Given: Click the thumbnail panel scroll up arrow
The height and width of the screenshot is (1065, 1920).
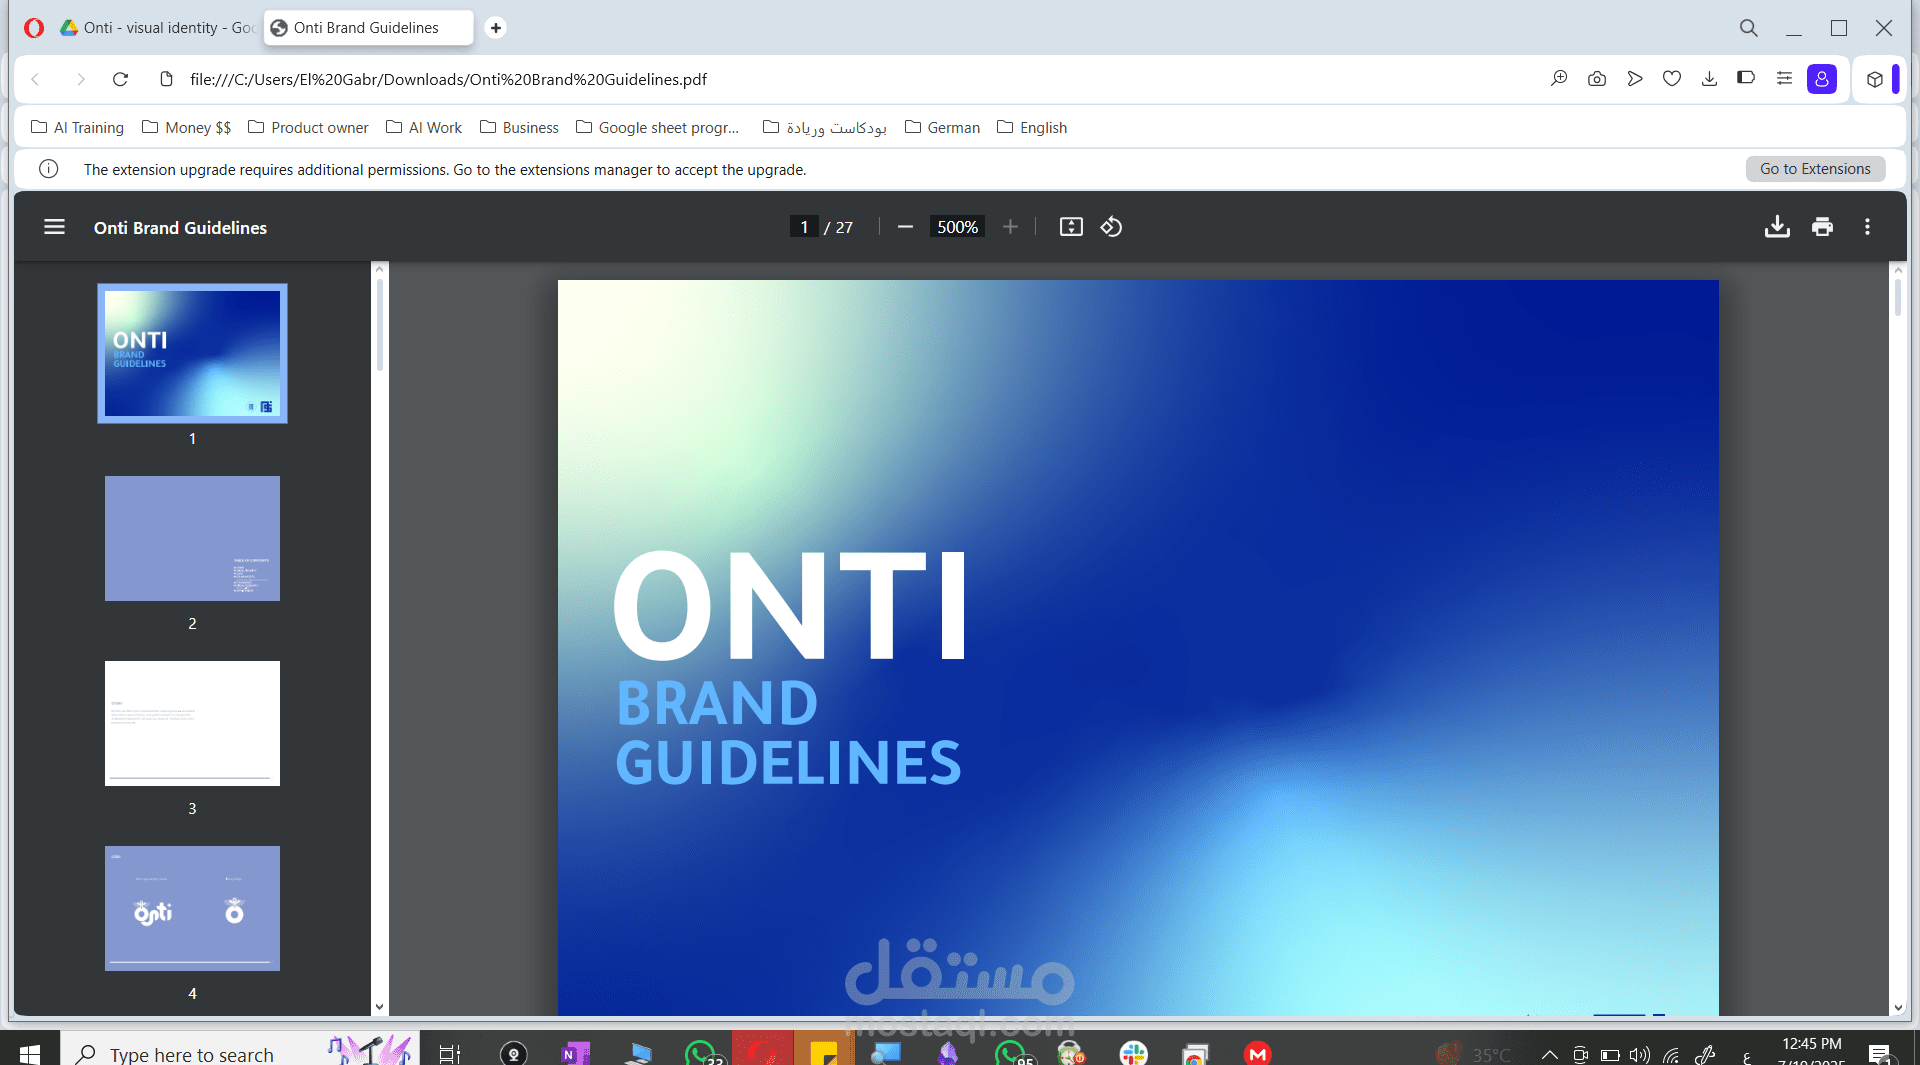Looking at the screenshot, I should tap(379, 269).
